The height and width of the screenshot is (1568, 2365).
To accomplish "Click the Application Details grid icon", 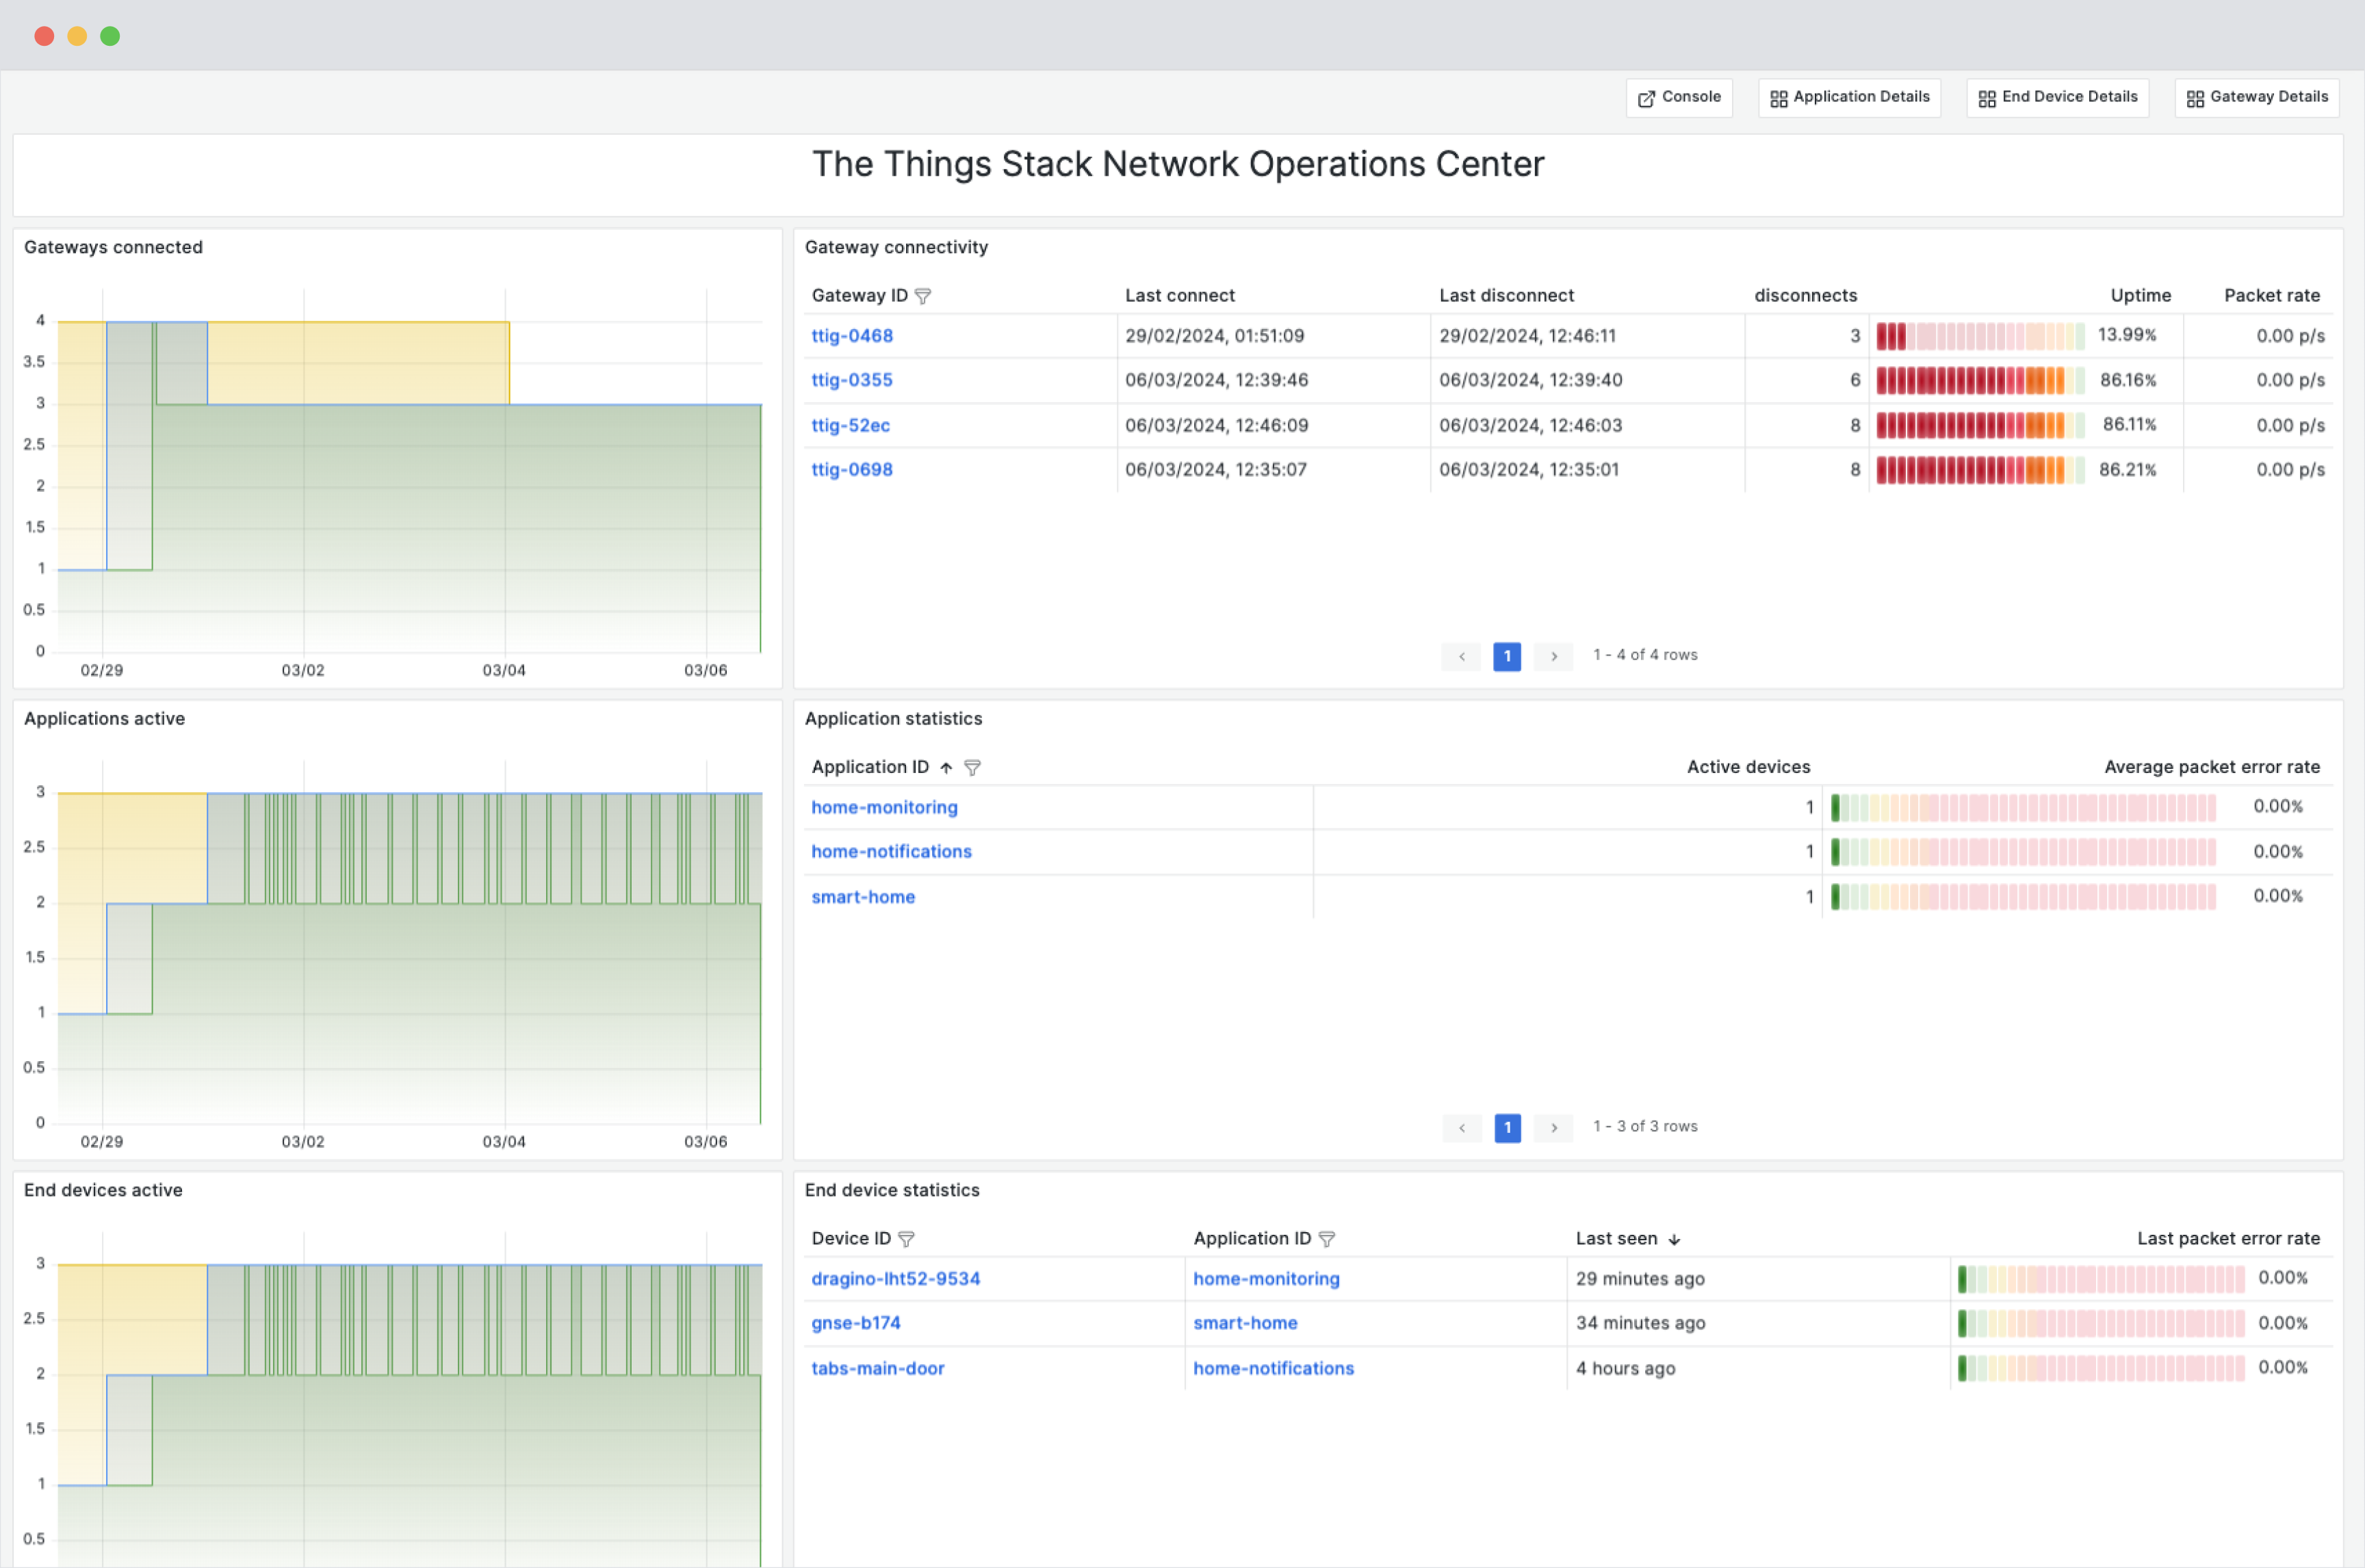I will [1779, 97].
